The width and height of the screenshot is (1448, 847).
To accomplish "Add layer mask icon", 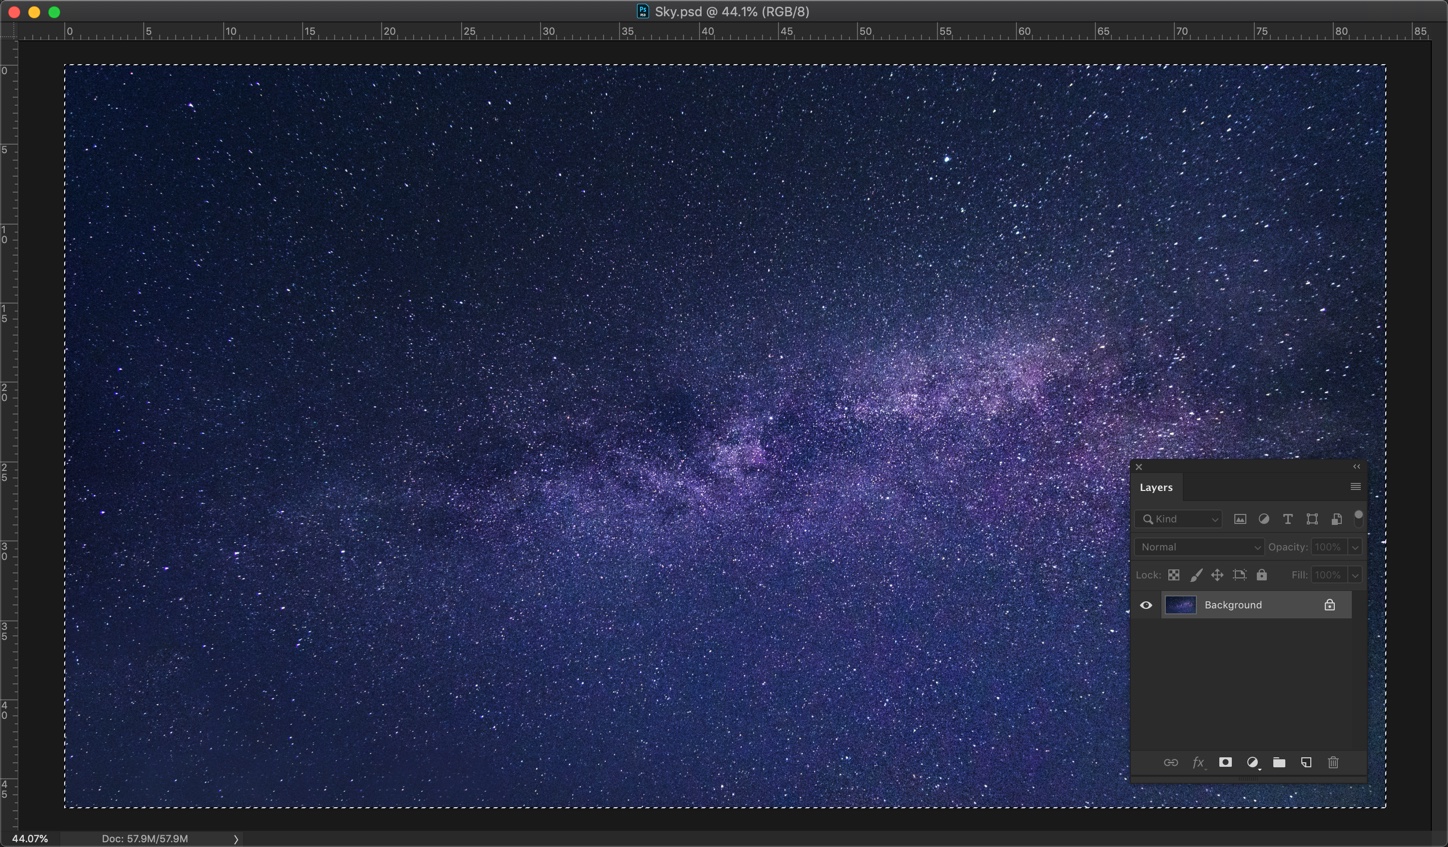I will [x=1225, y=763].
